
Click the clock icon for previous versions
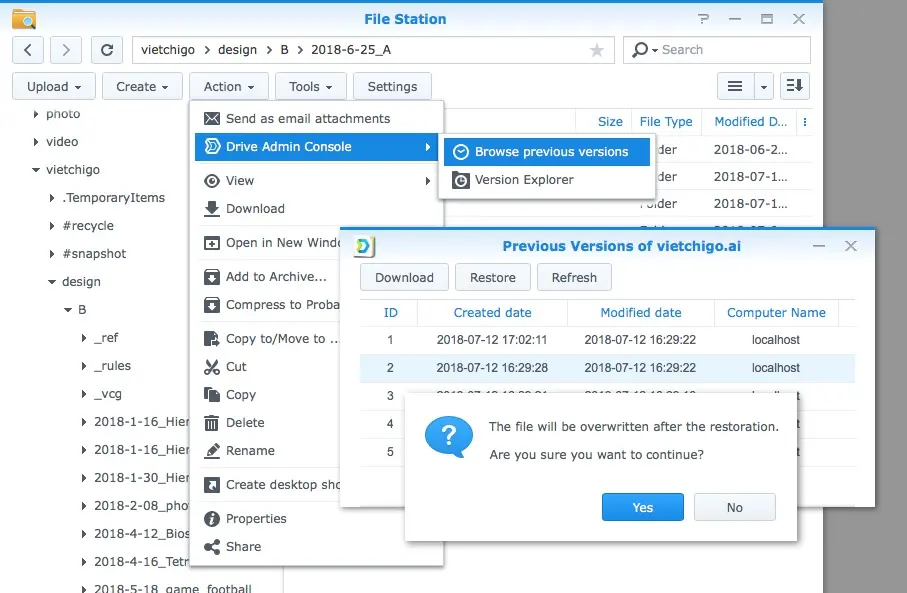(x=460, y=152)
